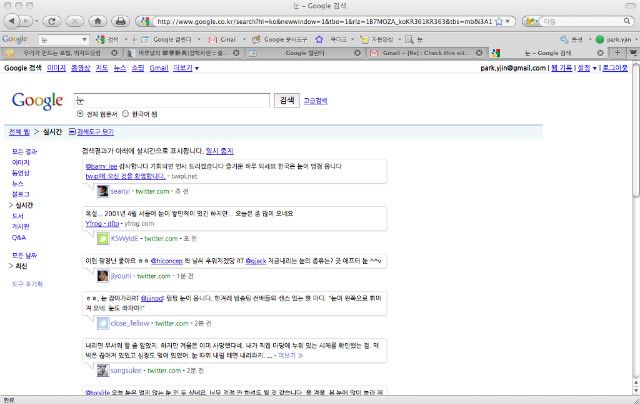
Task: Select the second radio option under the search box
Action: (125, 114)
